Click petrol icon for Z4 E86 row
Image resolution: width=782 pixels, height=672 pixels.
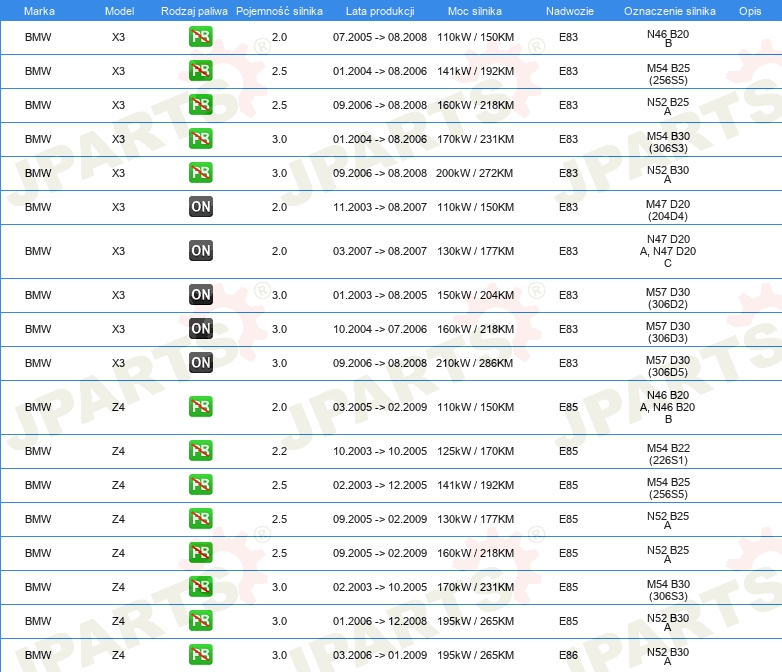pos(200,654)
